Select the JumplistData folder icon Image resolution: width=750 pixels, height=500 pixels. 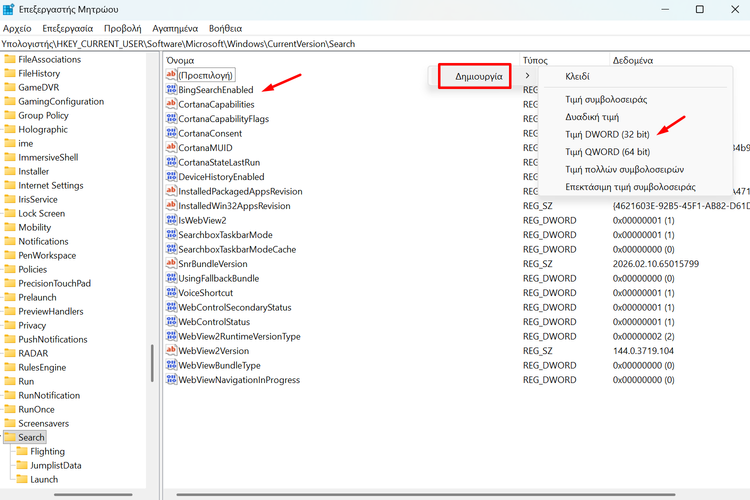[x=21, y=466]
